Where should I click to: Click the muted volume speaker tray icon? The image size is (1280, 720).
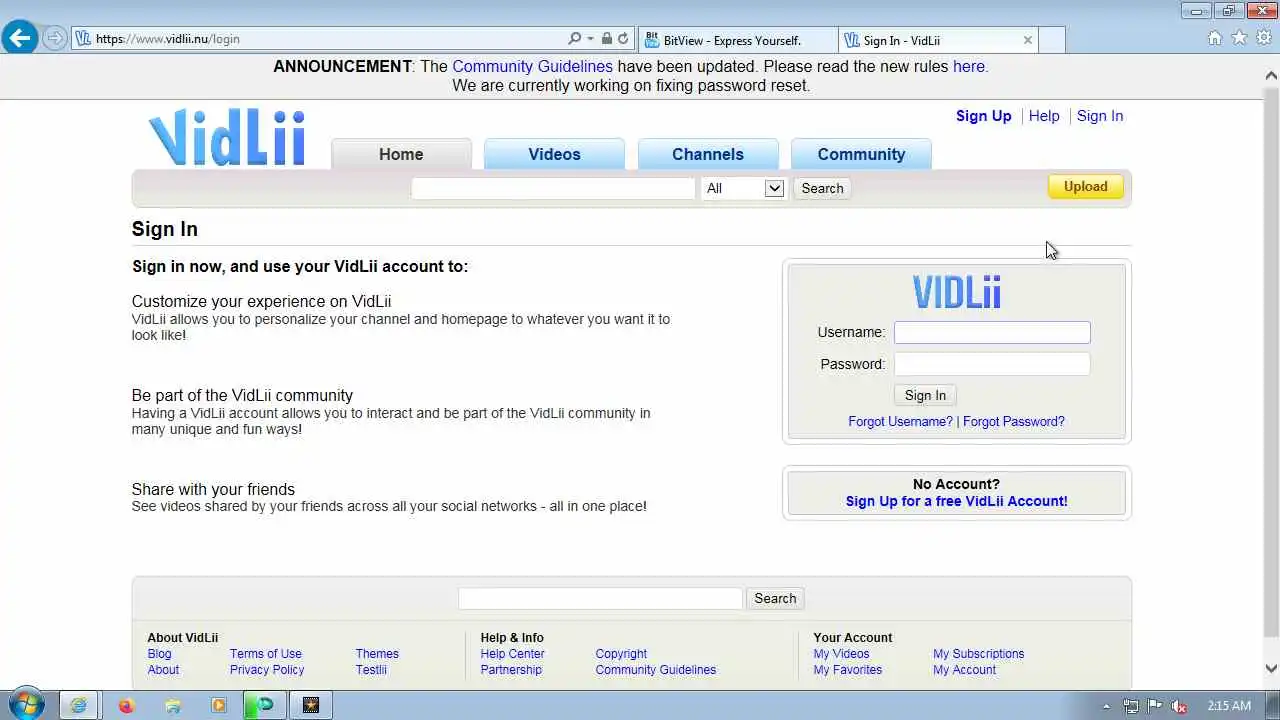tap(1179, 706)
